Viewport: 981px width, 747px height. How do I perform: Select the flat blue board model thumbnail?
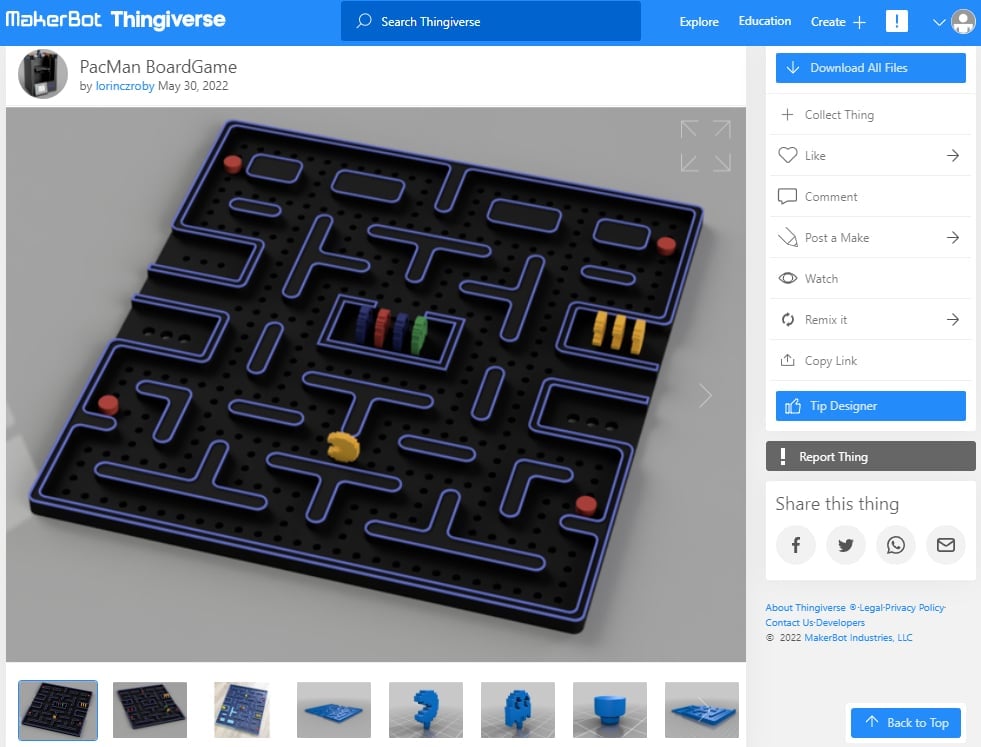point(333,710)
